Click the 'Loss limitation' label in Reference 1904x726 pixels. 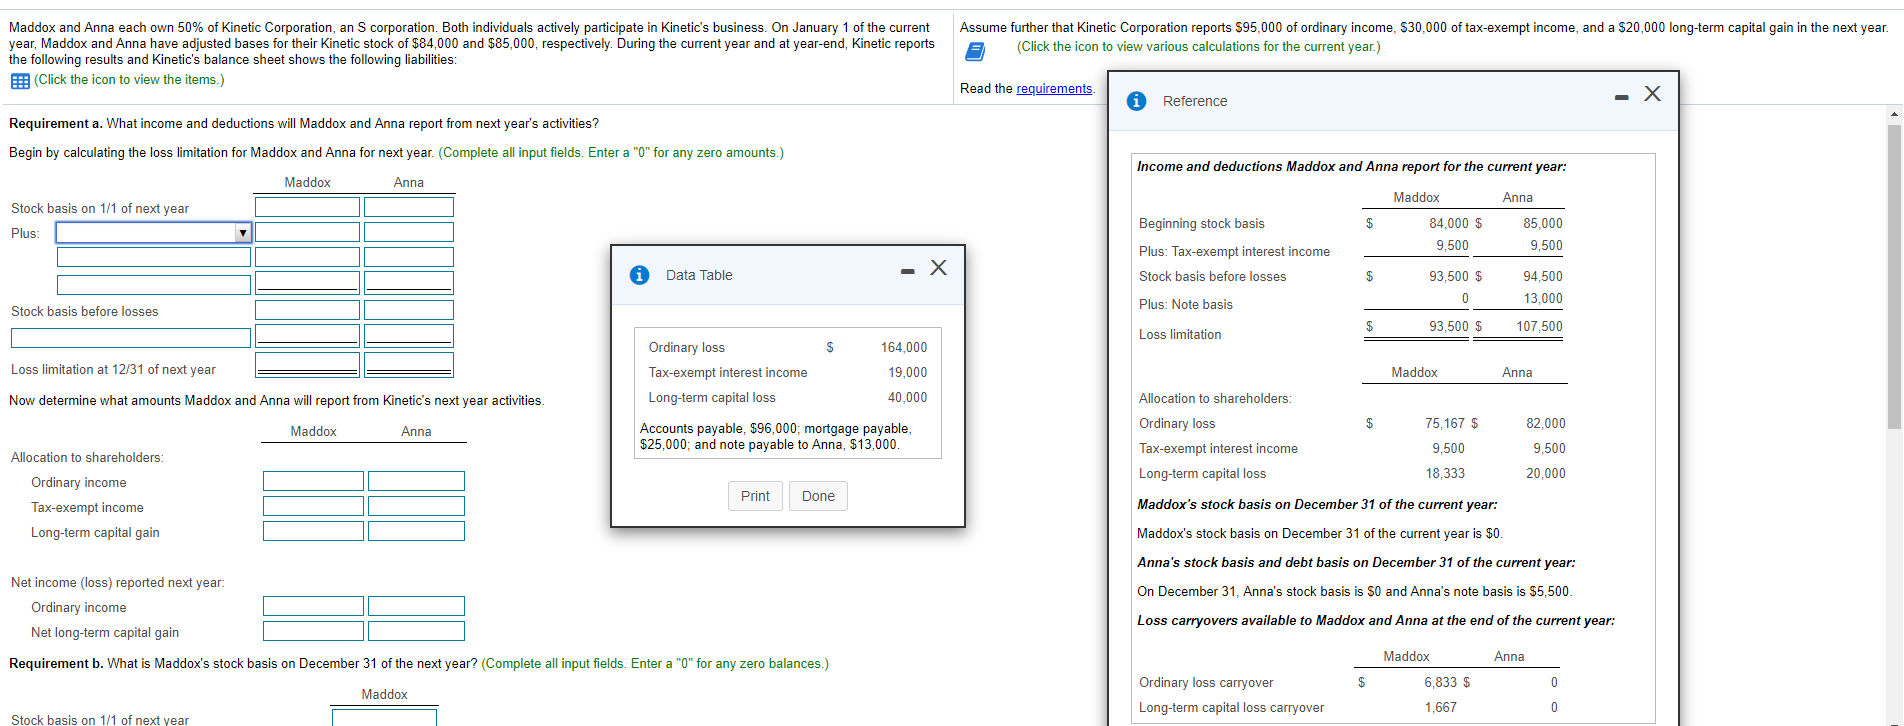(x=1180, y=335)
